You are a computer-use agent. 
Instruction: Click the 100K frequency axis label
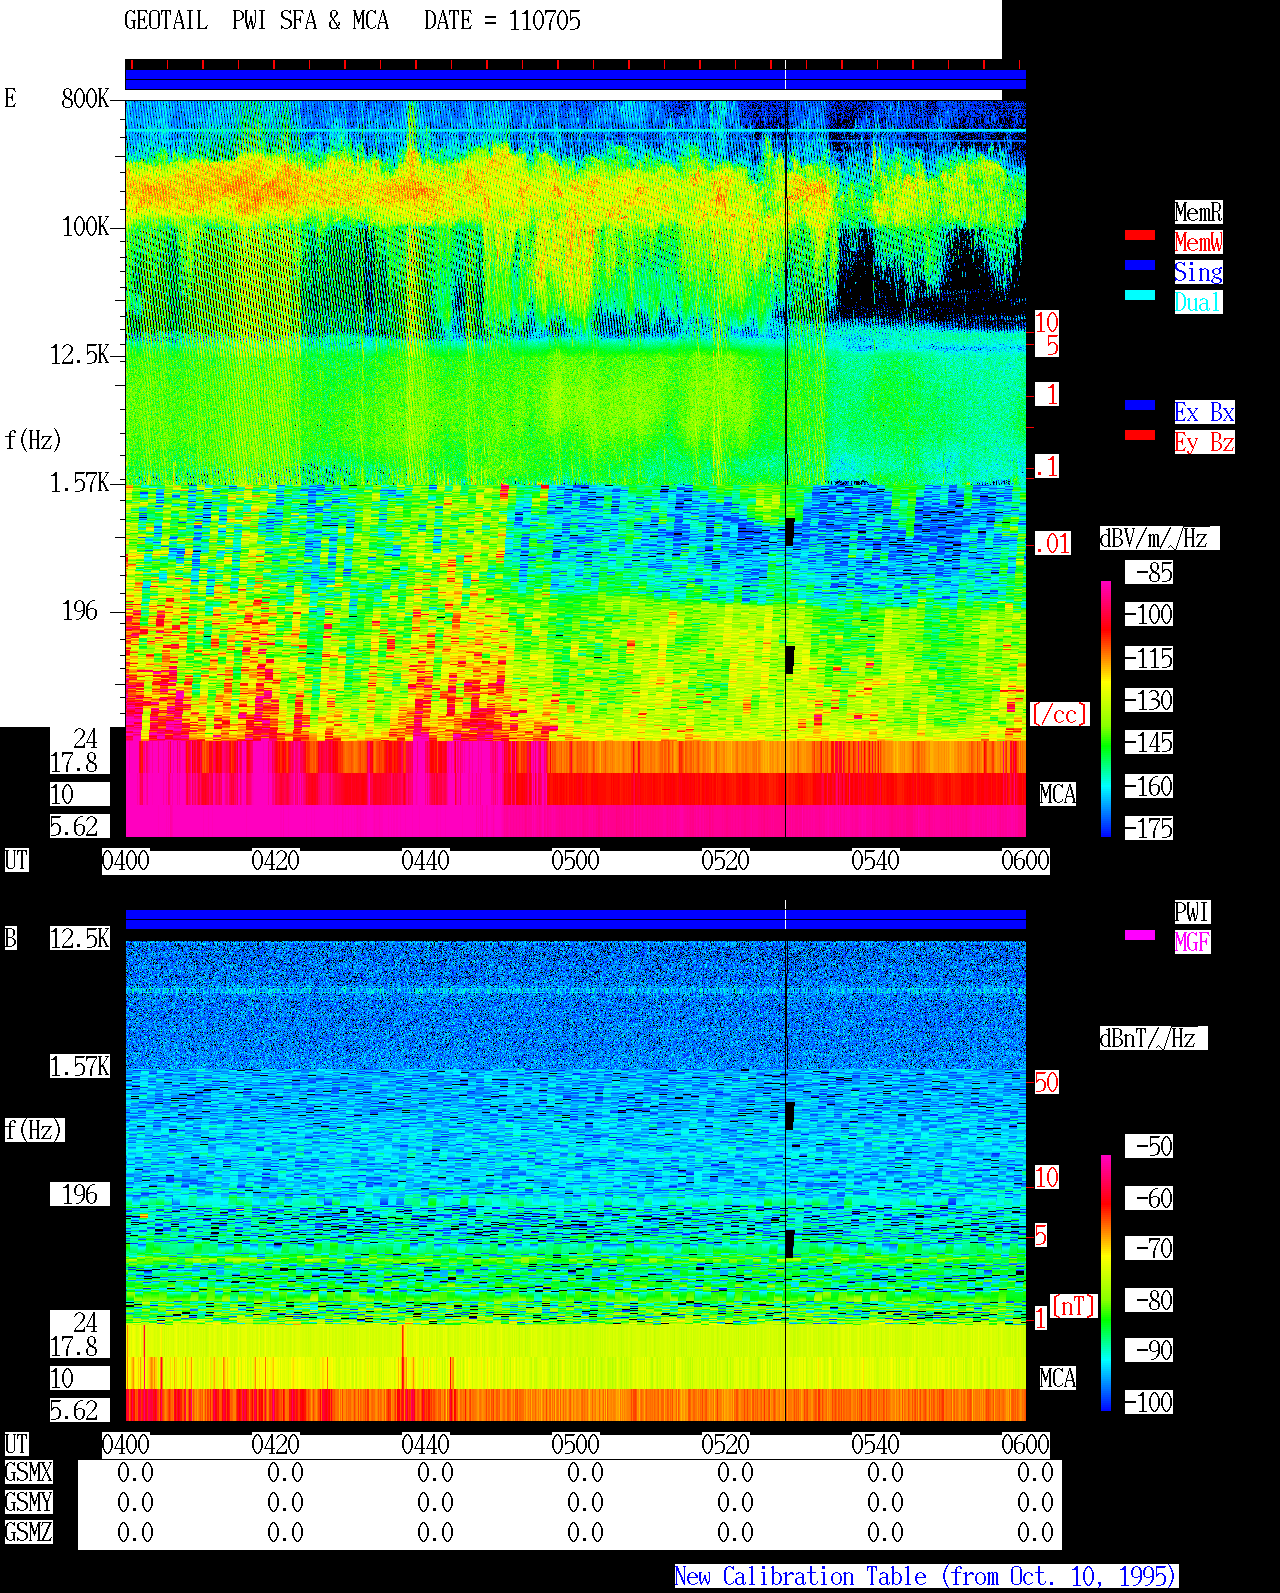click(x=85, y=227)
